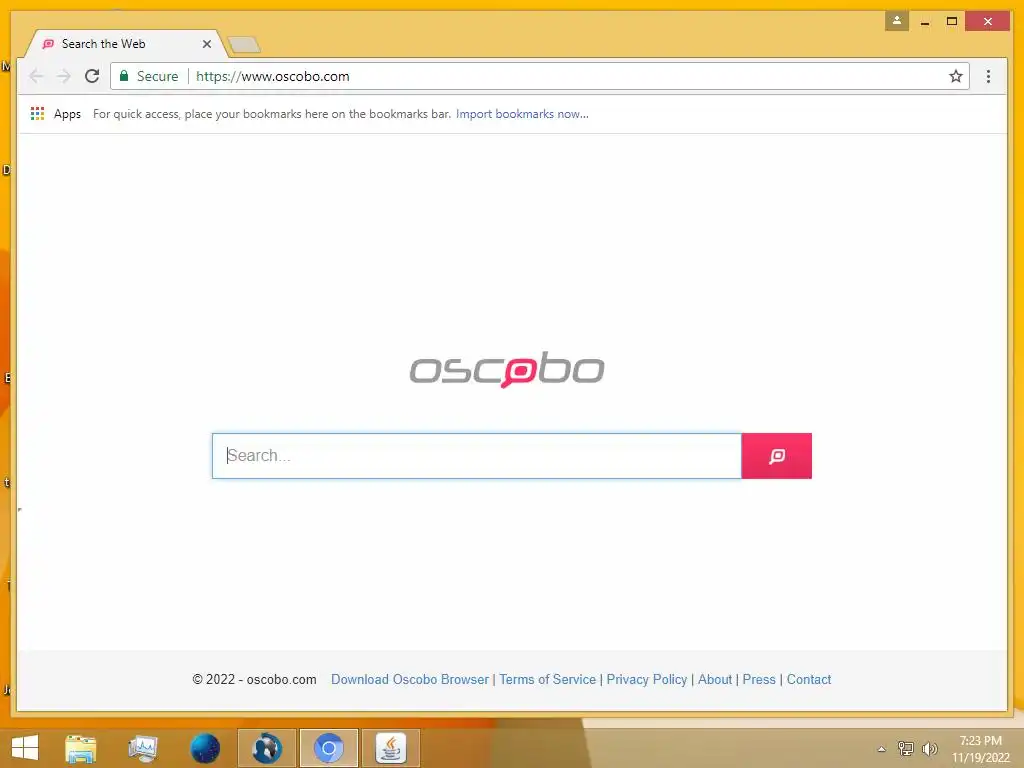Click the Chromium taskbar icon
Screen dimensions: 1024x768
pos(328,748)
